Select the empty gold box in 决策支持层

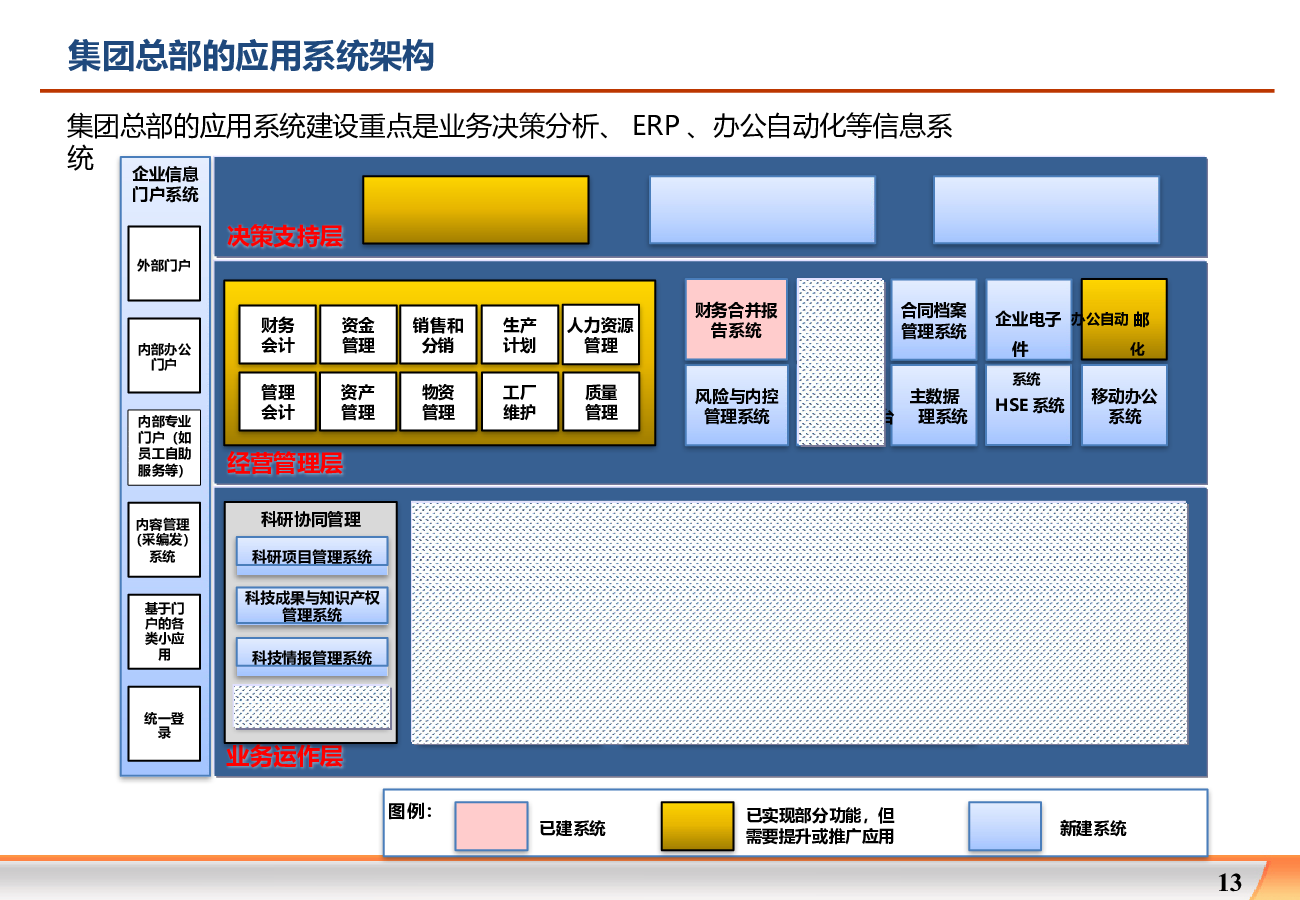(475, 210)
